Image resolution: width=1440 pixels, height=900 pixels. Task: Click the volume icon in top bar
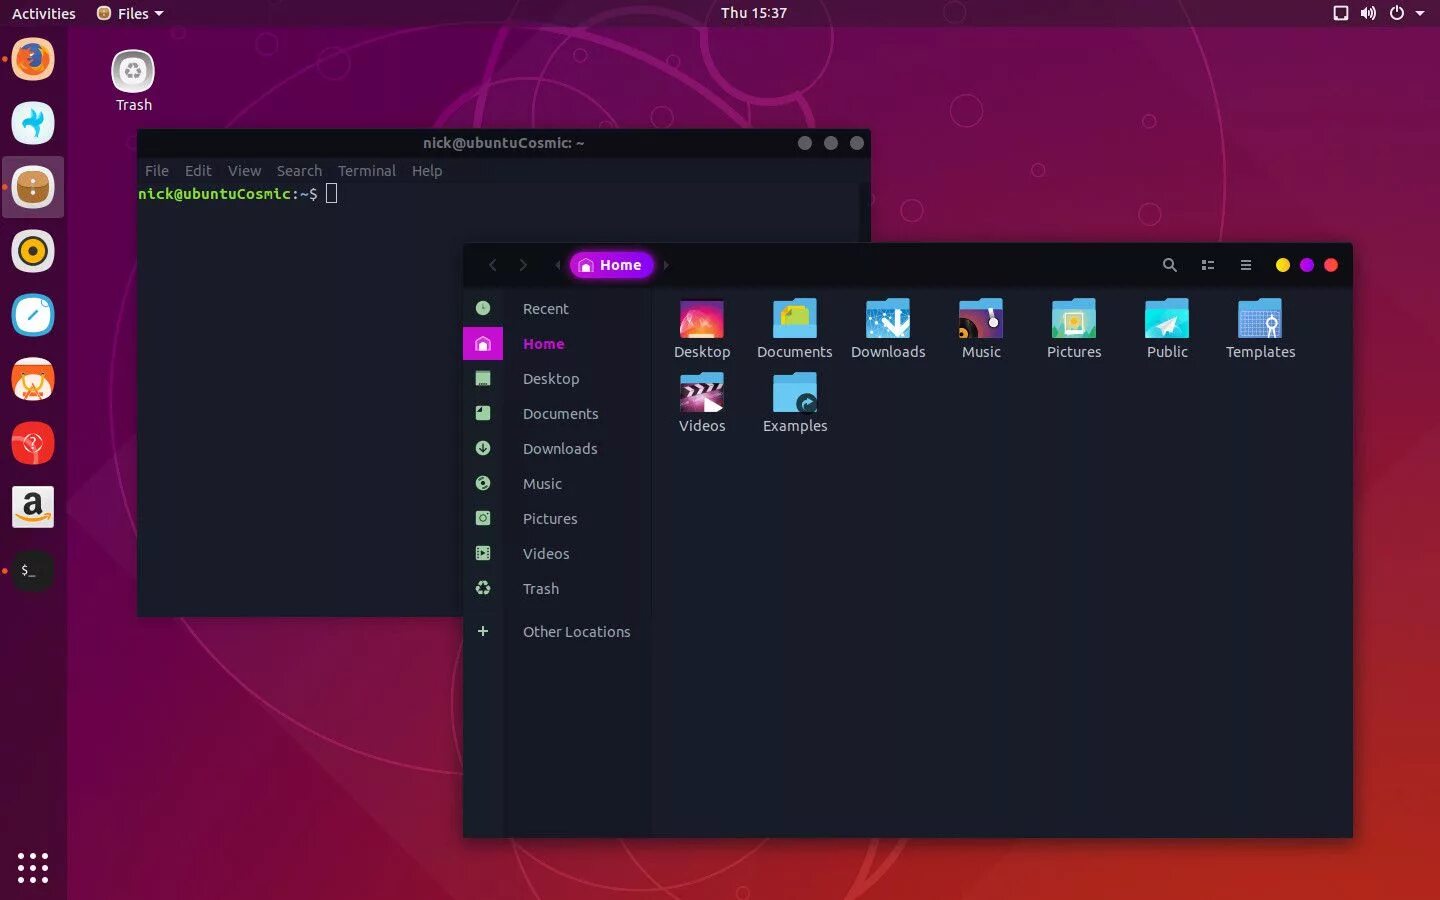tap(1368, 13)
